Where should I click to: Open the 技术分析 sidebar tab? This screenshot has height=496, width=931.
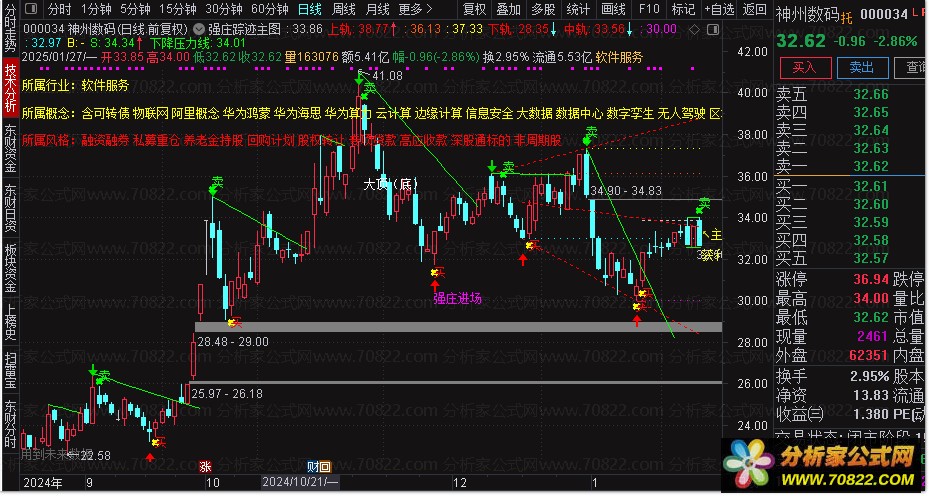[10, 87]
